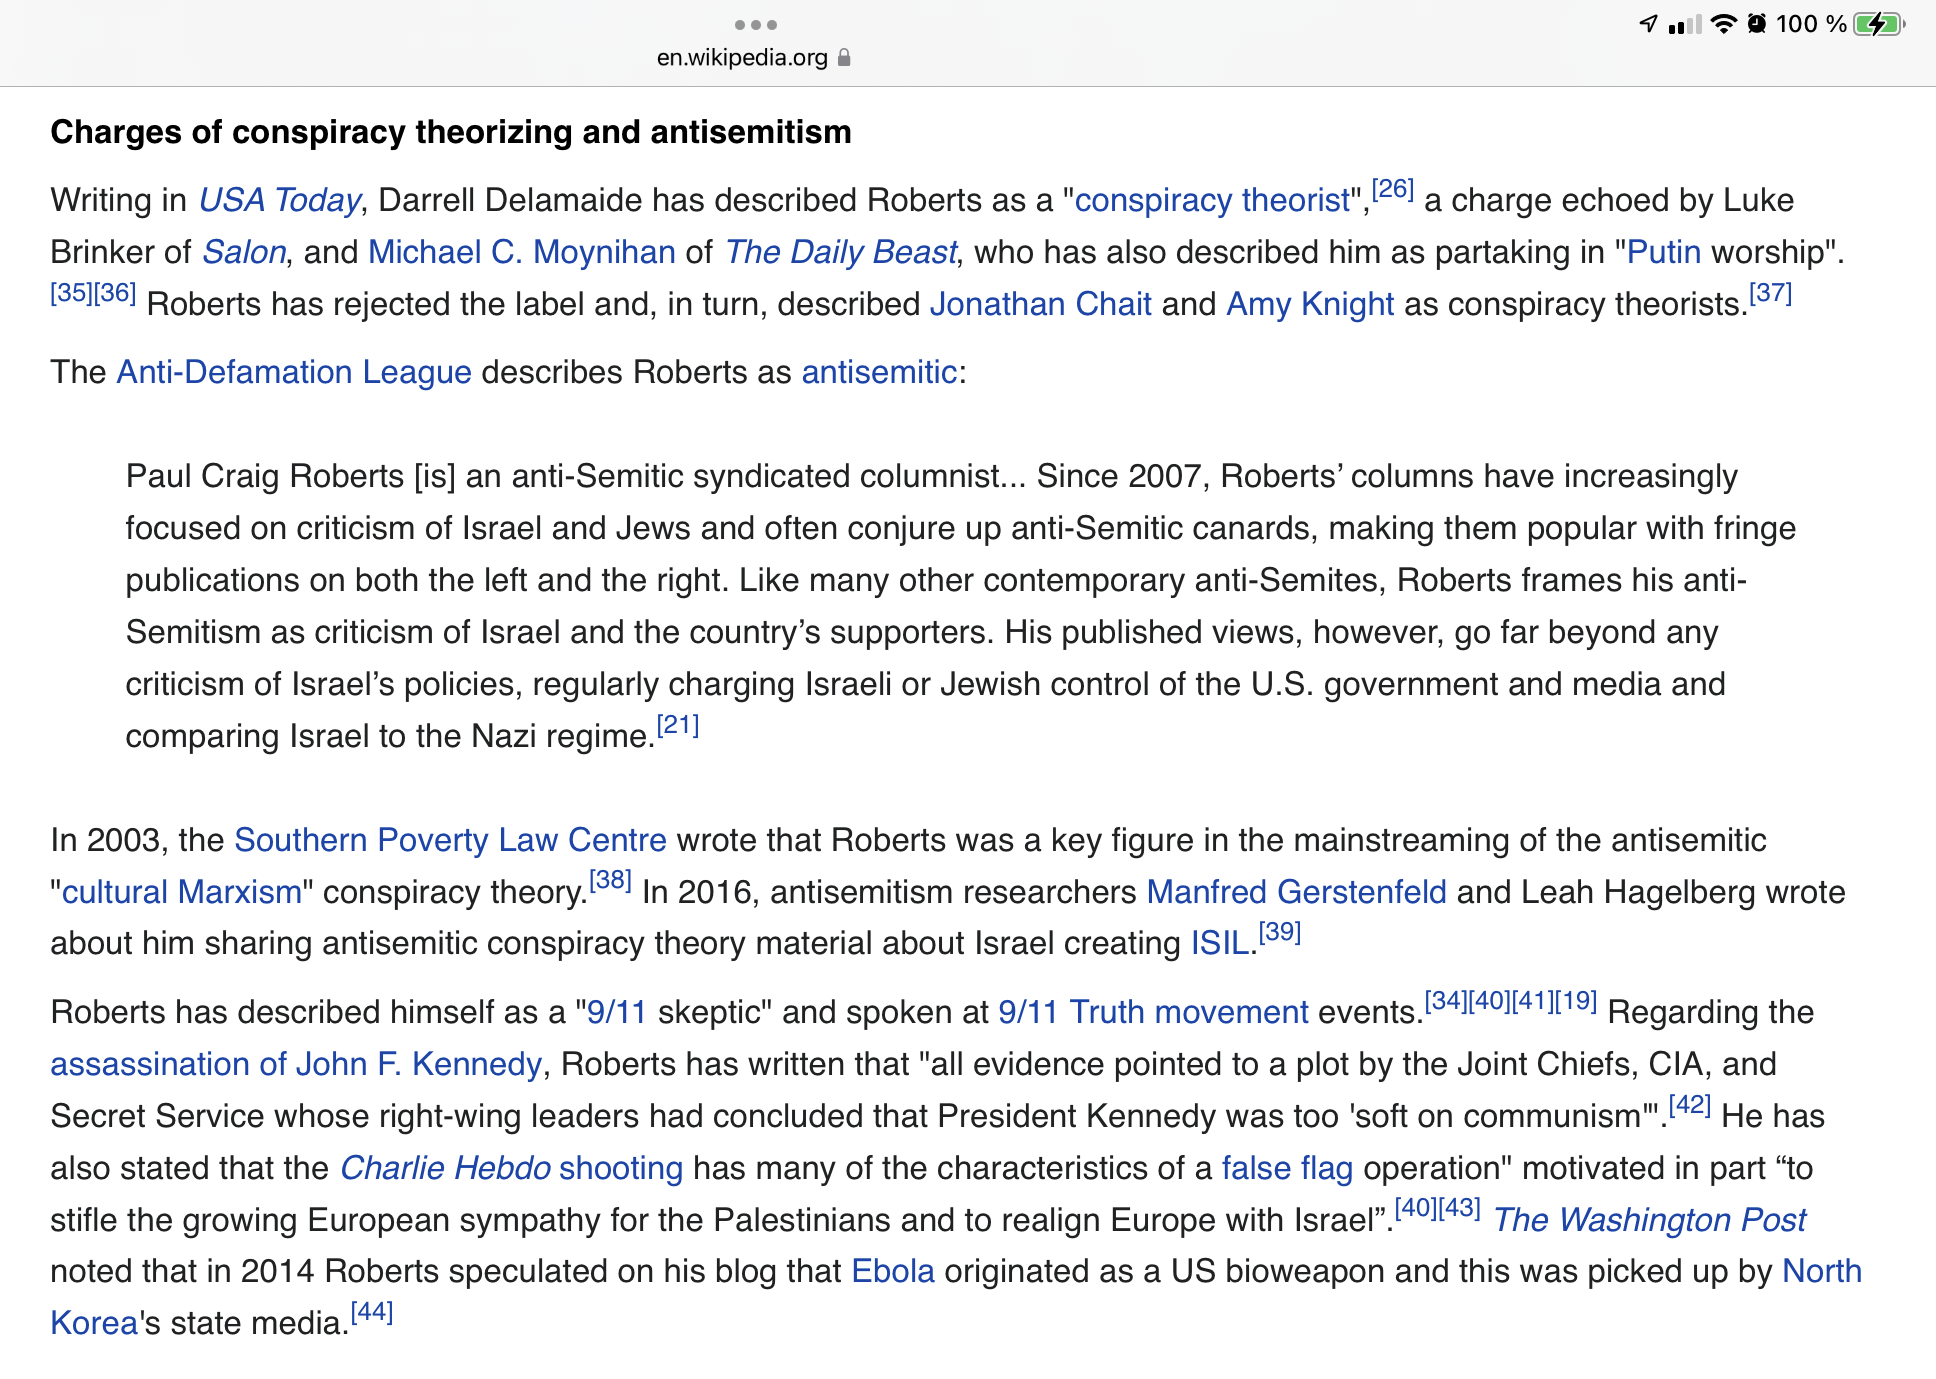Screen dimensions: 1936x1379
Task: Open the Putin link
Action: pos(1664,252)
